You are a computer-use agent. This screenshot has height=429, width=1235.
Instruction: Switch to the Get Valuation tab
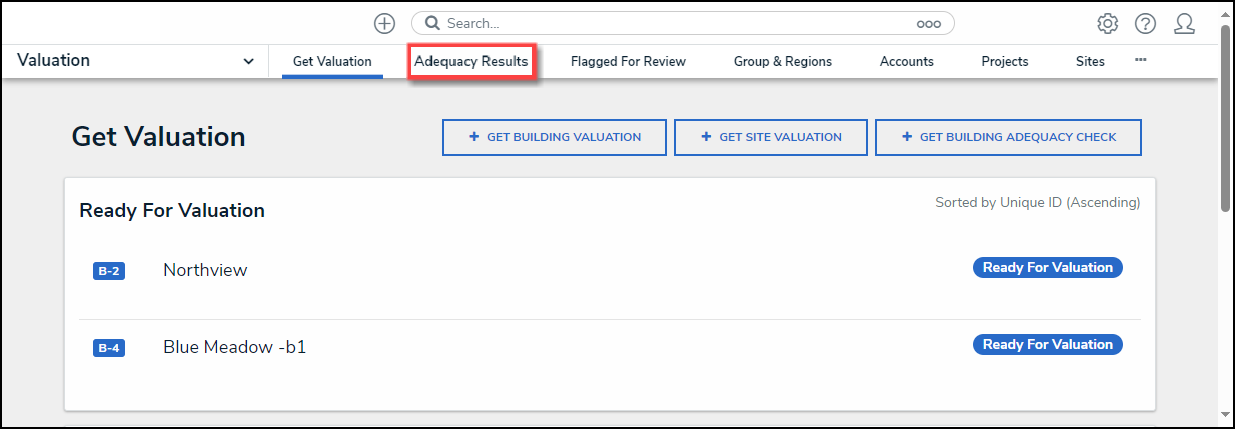[332, 62]
